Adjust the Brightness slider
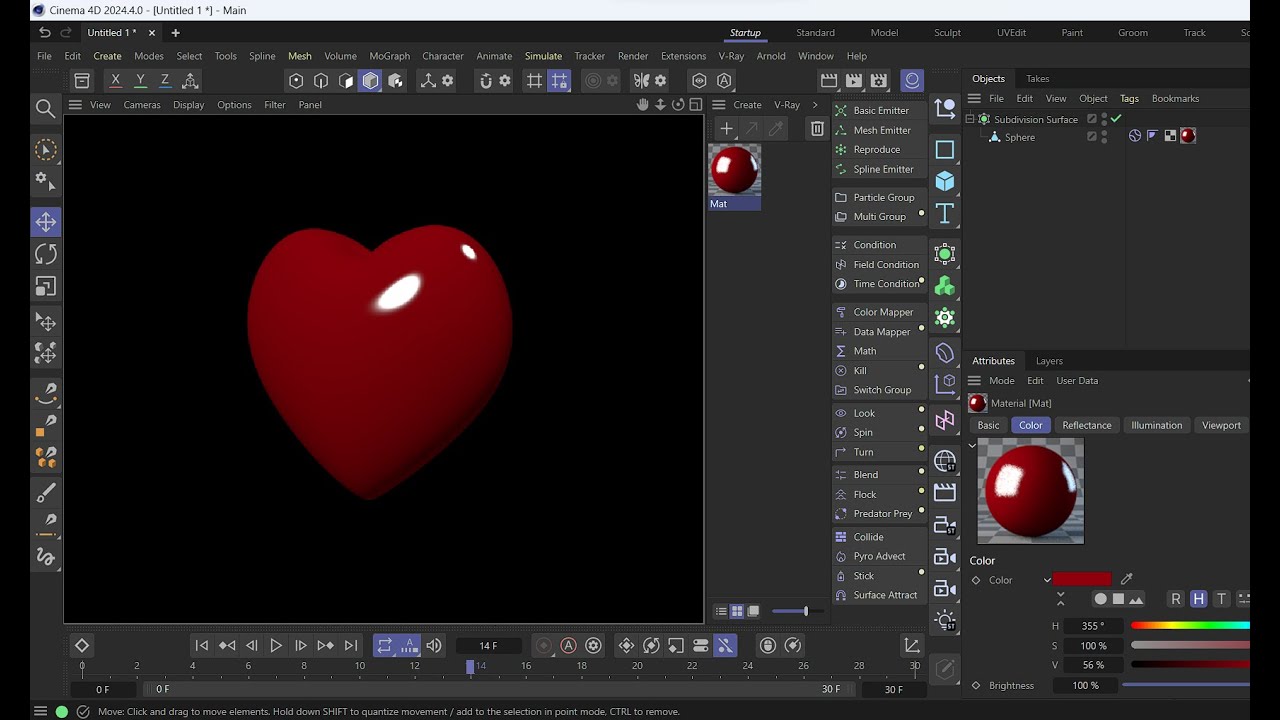This screenshot has height=720, width=1280. [x=1186, y=685]
